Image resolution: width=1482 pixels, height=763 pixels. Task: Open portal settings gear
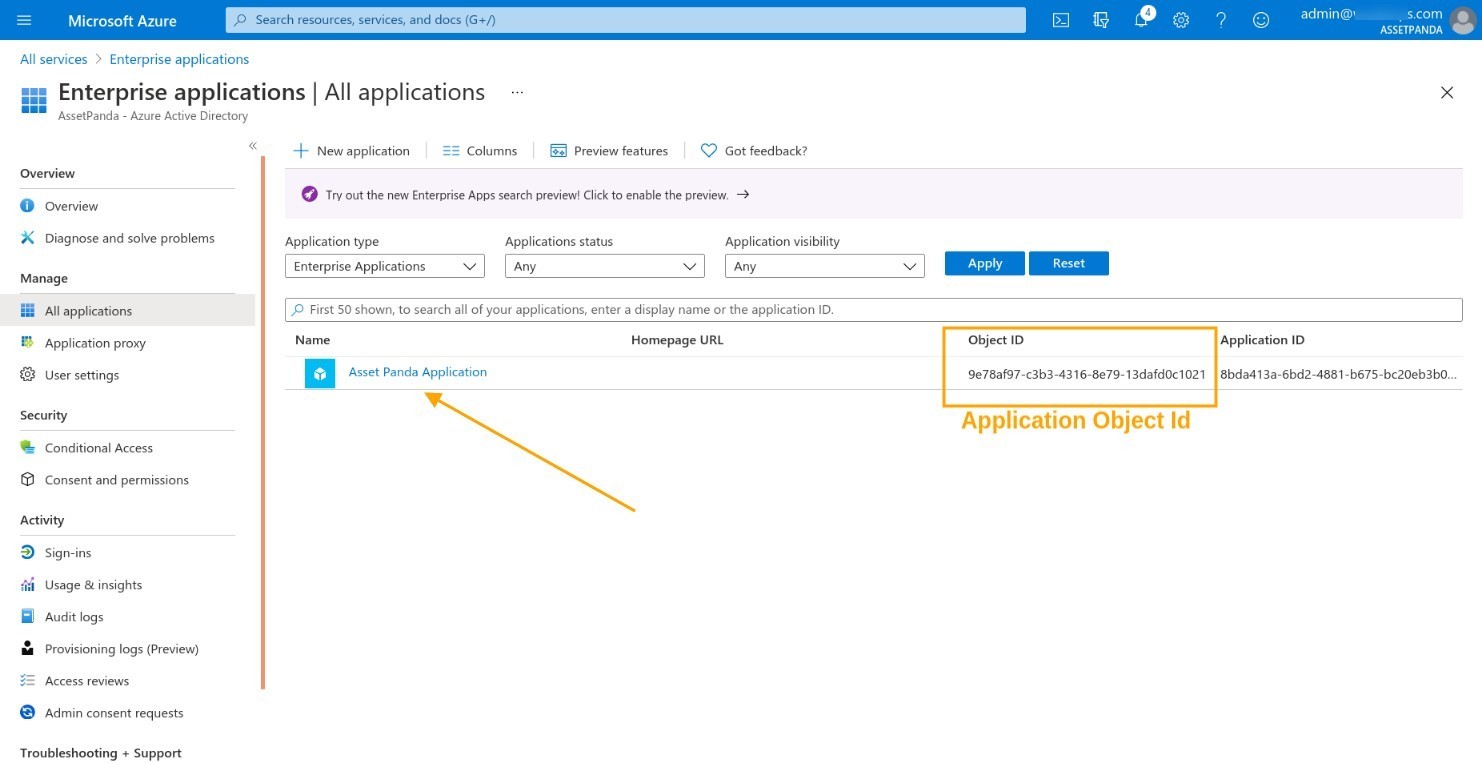click(x=1181, y=20)
